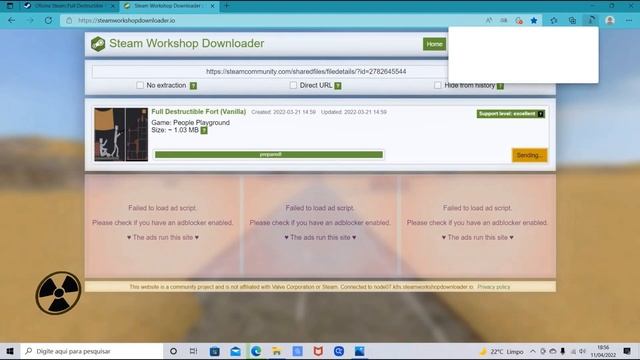Click the 'Game: People Playground' text
640x360 pixels.
pos(190,122)
